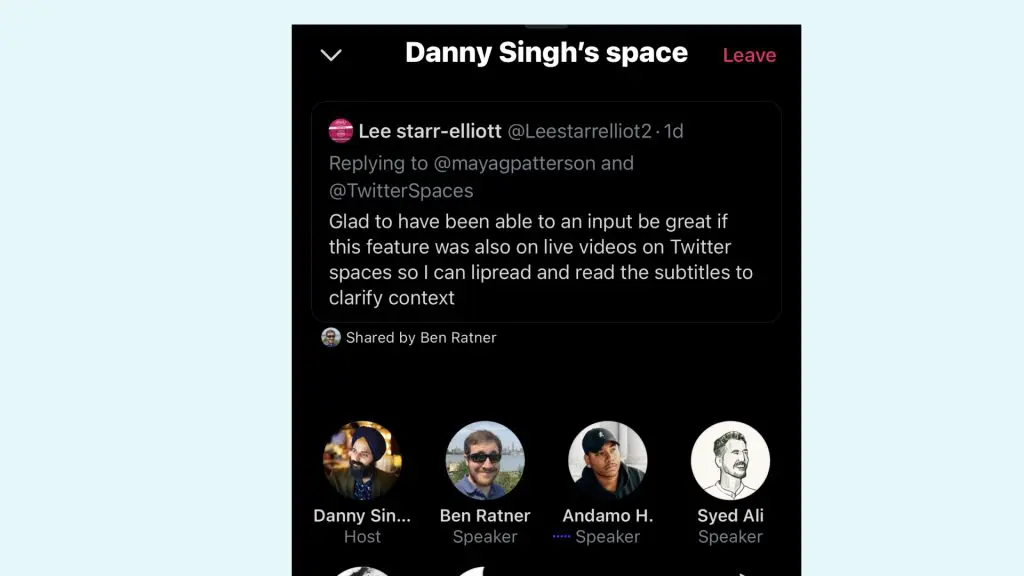
Task: Click the Andamo H. speaker name
Action: click(x=608, y=516)
